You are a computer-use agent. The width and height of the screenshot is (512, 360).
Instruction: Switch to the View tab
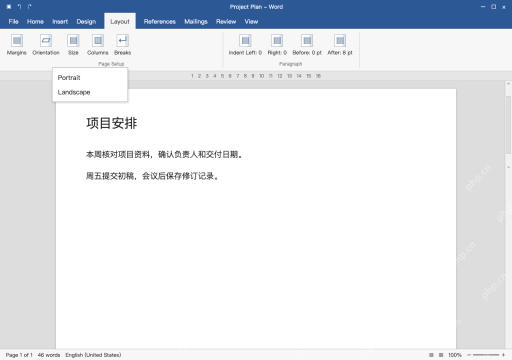[251, 22]
